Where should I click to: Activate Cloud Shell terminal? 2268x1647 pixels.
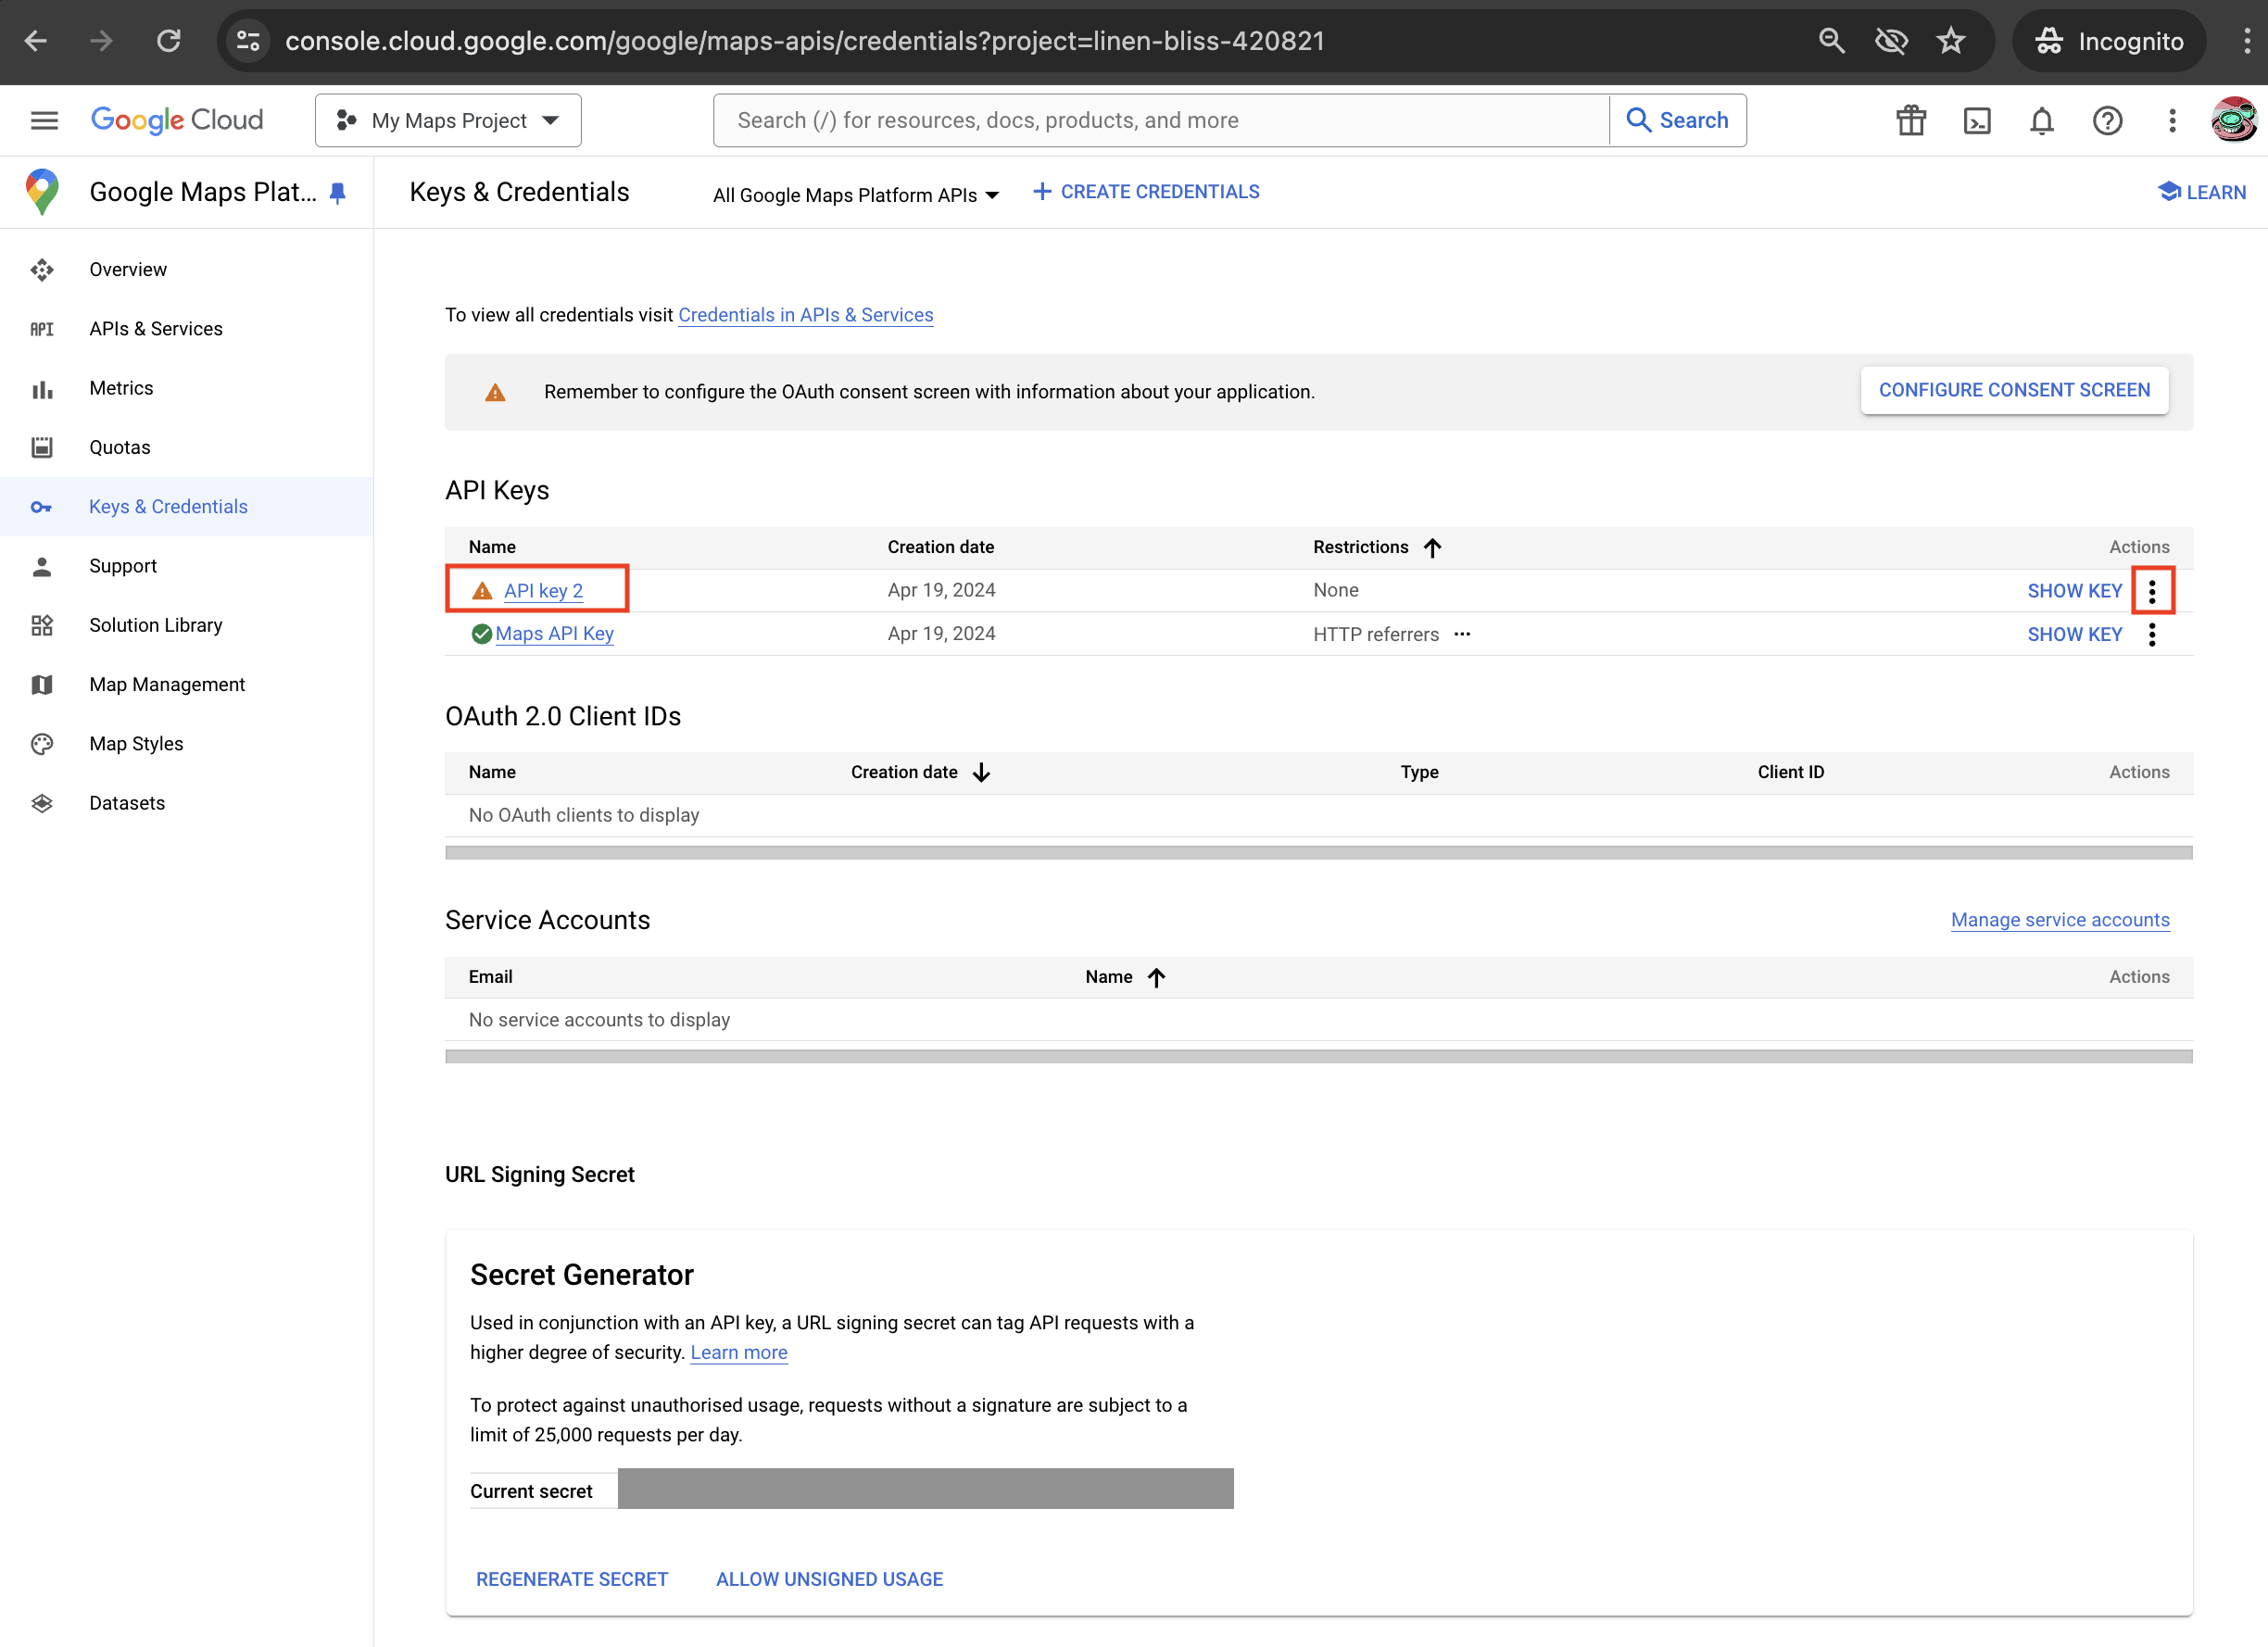[1977, 120]
